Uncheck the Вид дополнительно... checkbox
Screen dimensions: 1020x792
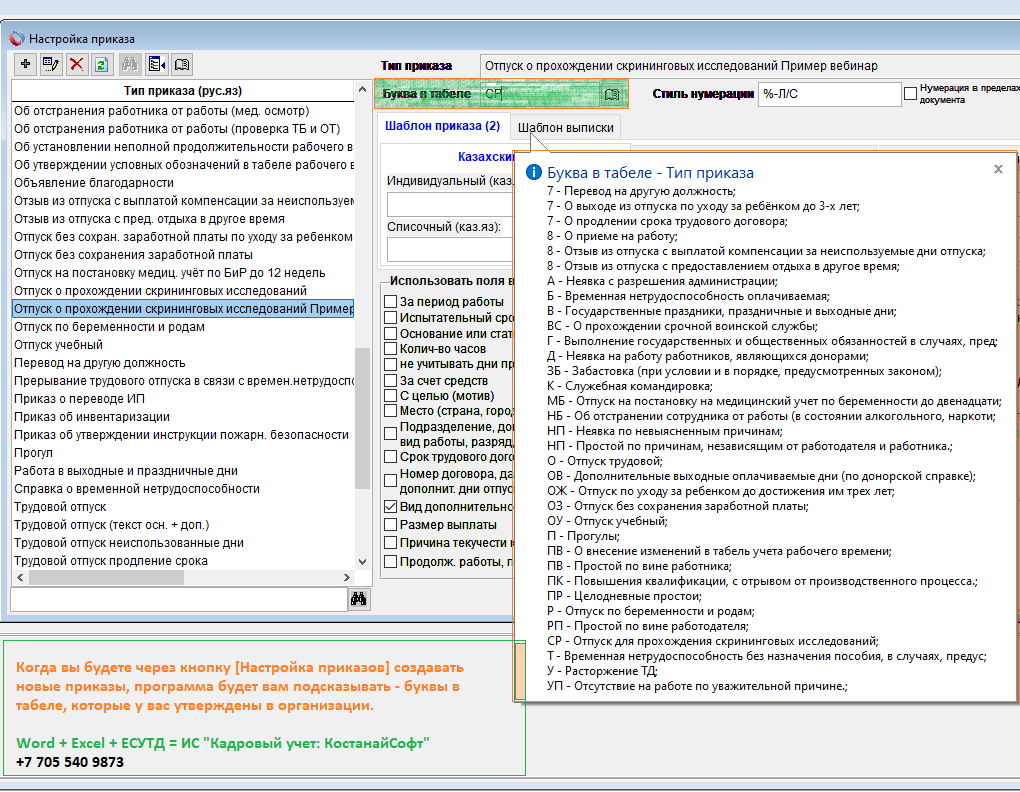click(390, 507)
